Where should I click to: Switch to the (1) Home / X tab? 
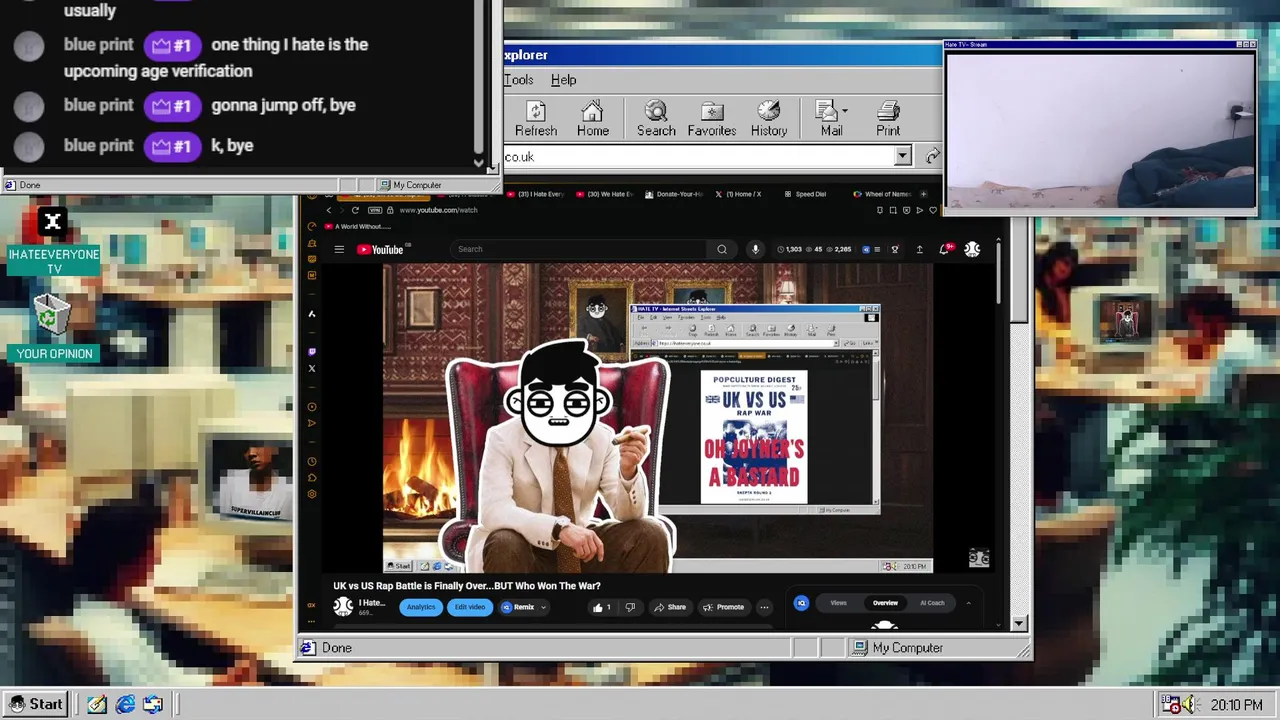tap(738, 194)
